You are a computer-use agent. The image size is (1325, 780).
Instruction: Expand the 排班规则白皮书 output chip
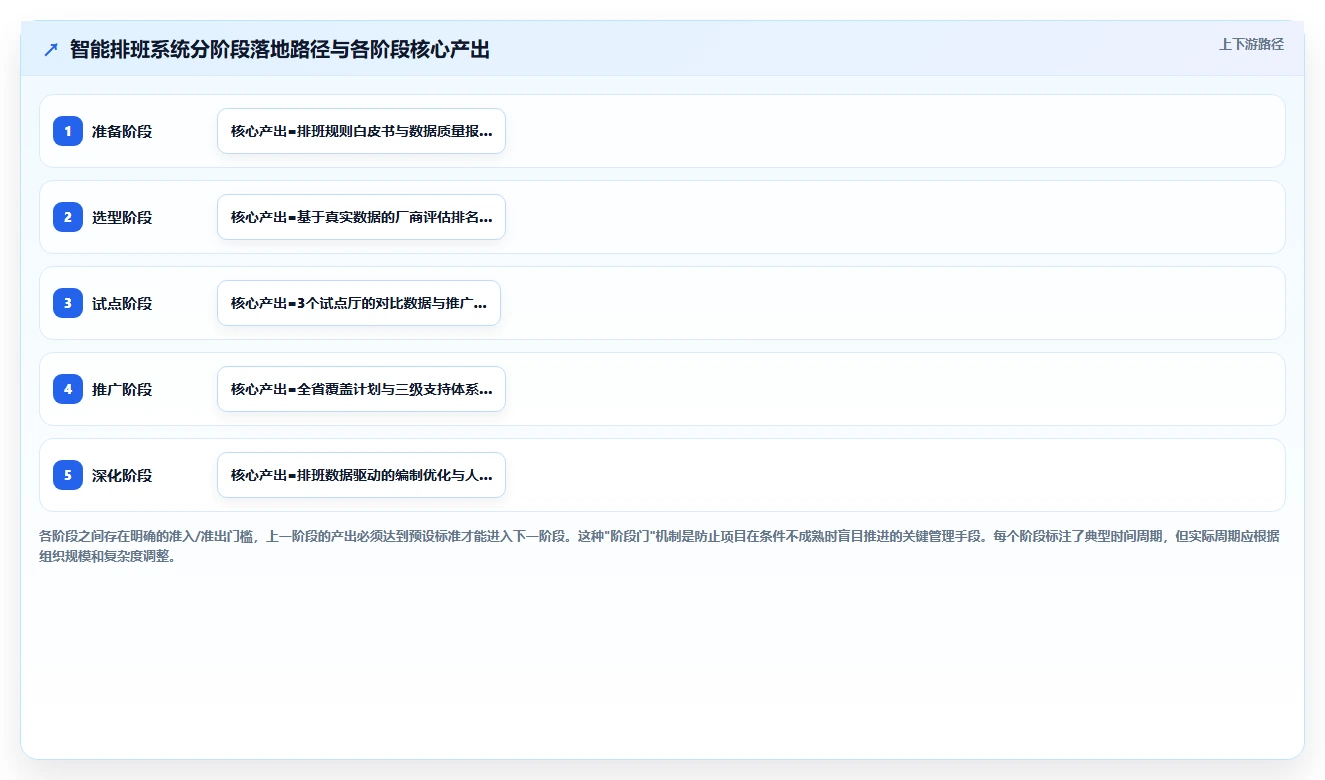click(x=361, y=131)
